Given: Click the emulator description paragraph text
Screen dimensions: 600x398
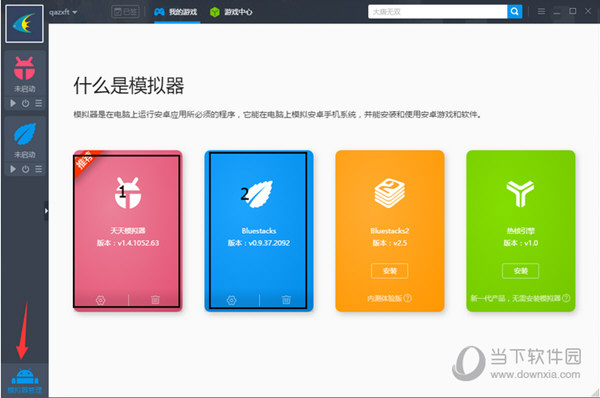Looking at the screenshot, I should [277, 114].
